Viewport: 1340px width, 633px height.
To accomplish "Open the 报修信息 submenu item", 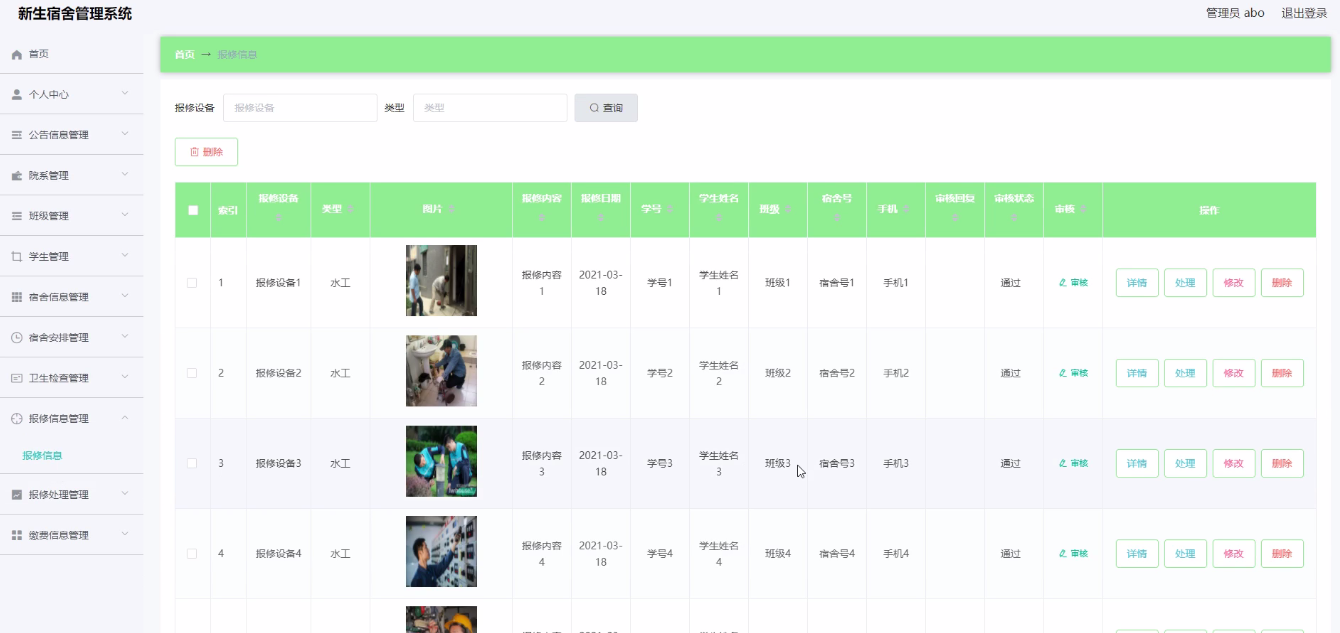I will click(x=42, y=455).
